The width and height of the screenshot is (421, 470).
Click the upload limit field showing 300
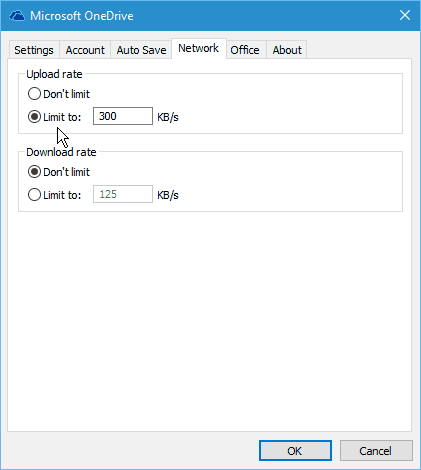click(123, 116)
